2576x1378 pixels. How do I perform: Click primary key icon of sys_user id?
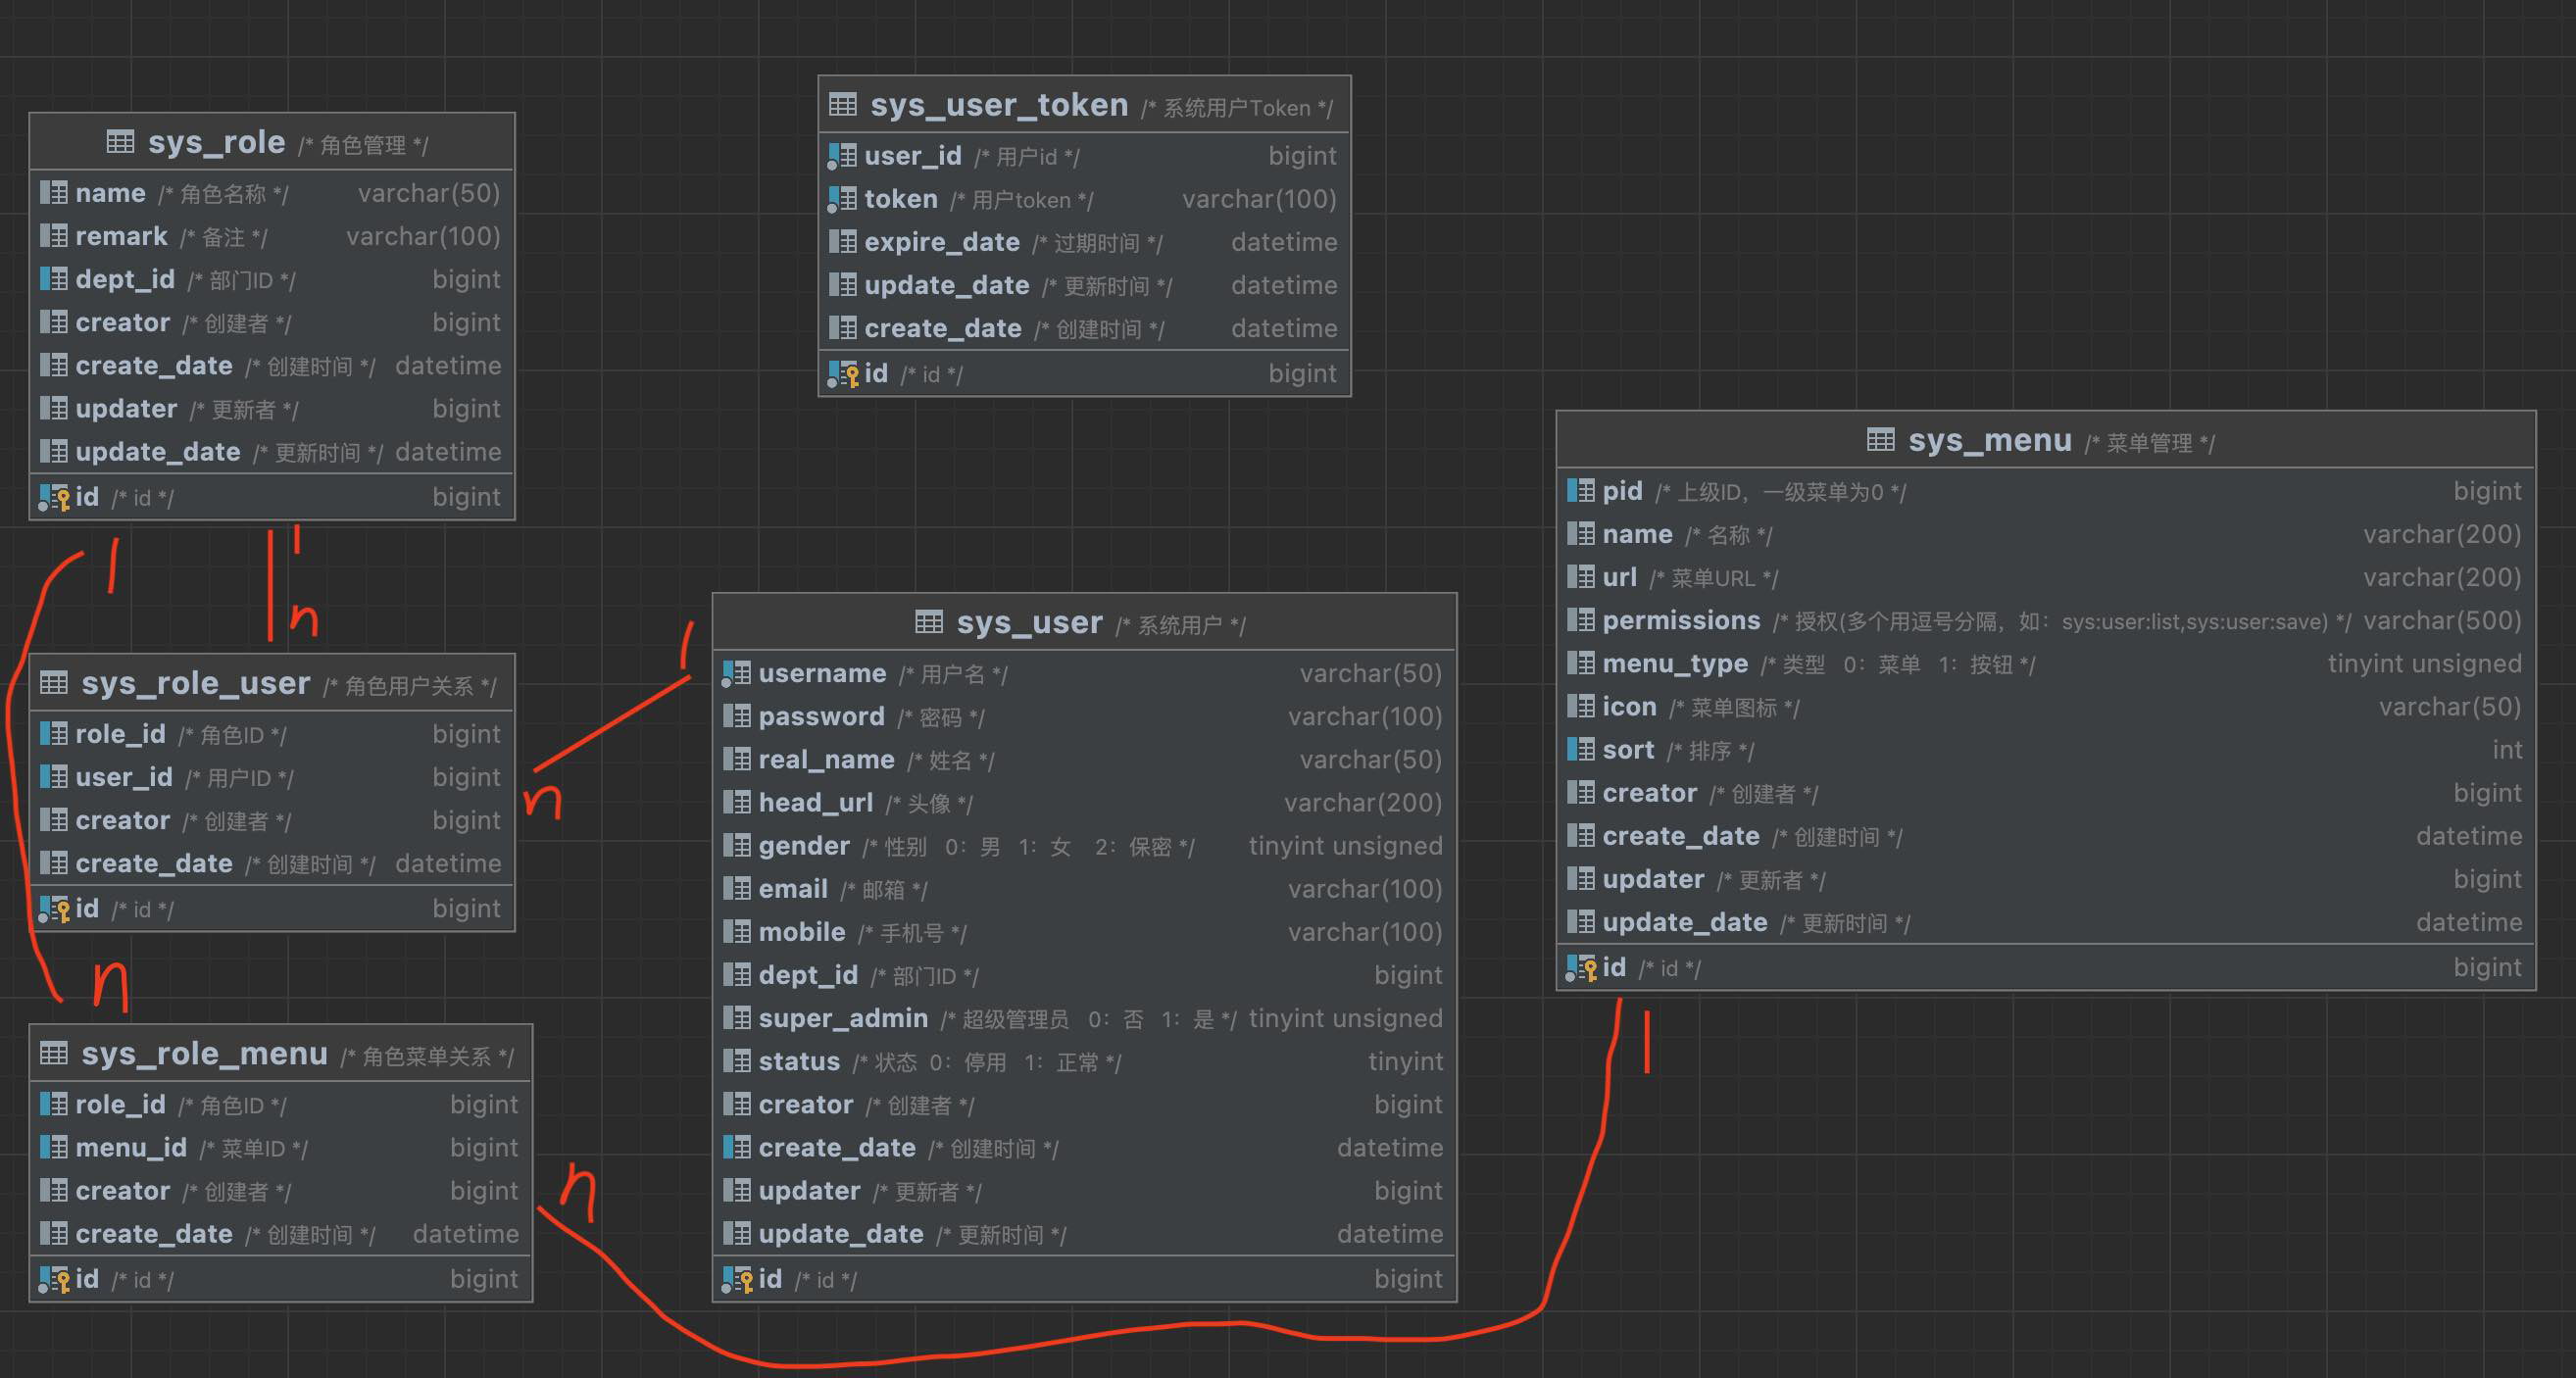737,1279
